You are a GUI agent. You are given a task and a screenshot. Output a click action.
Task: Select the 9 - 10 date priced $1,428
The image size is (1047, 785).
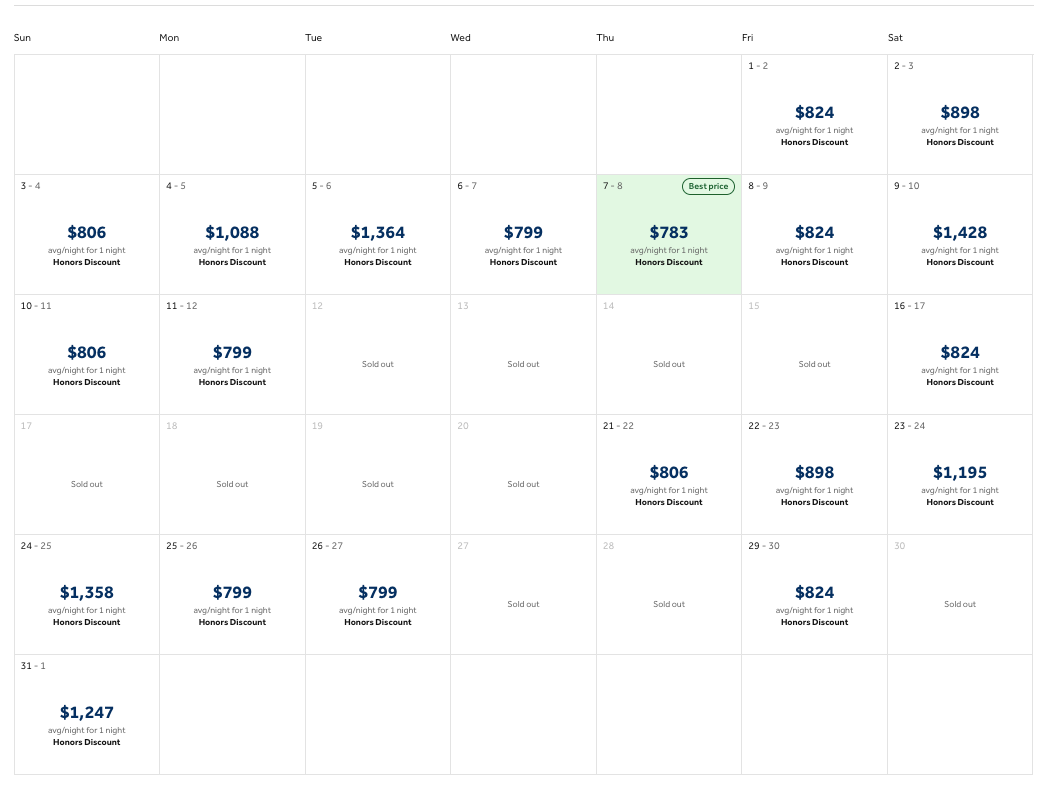pyautogui.click(x=960, y=234)
